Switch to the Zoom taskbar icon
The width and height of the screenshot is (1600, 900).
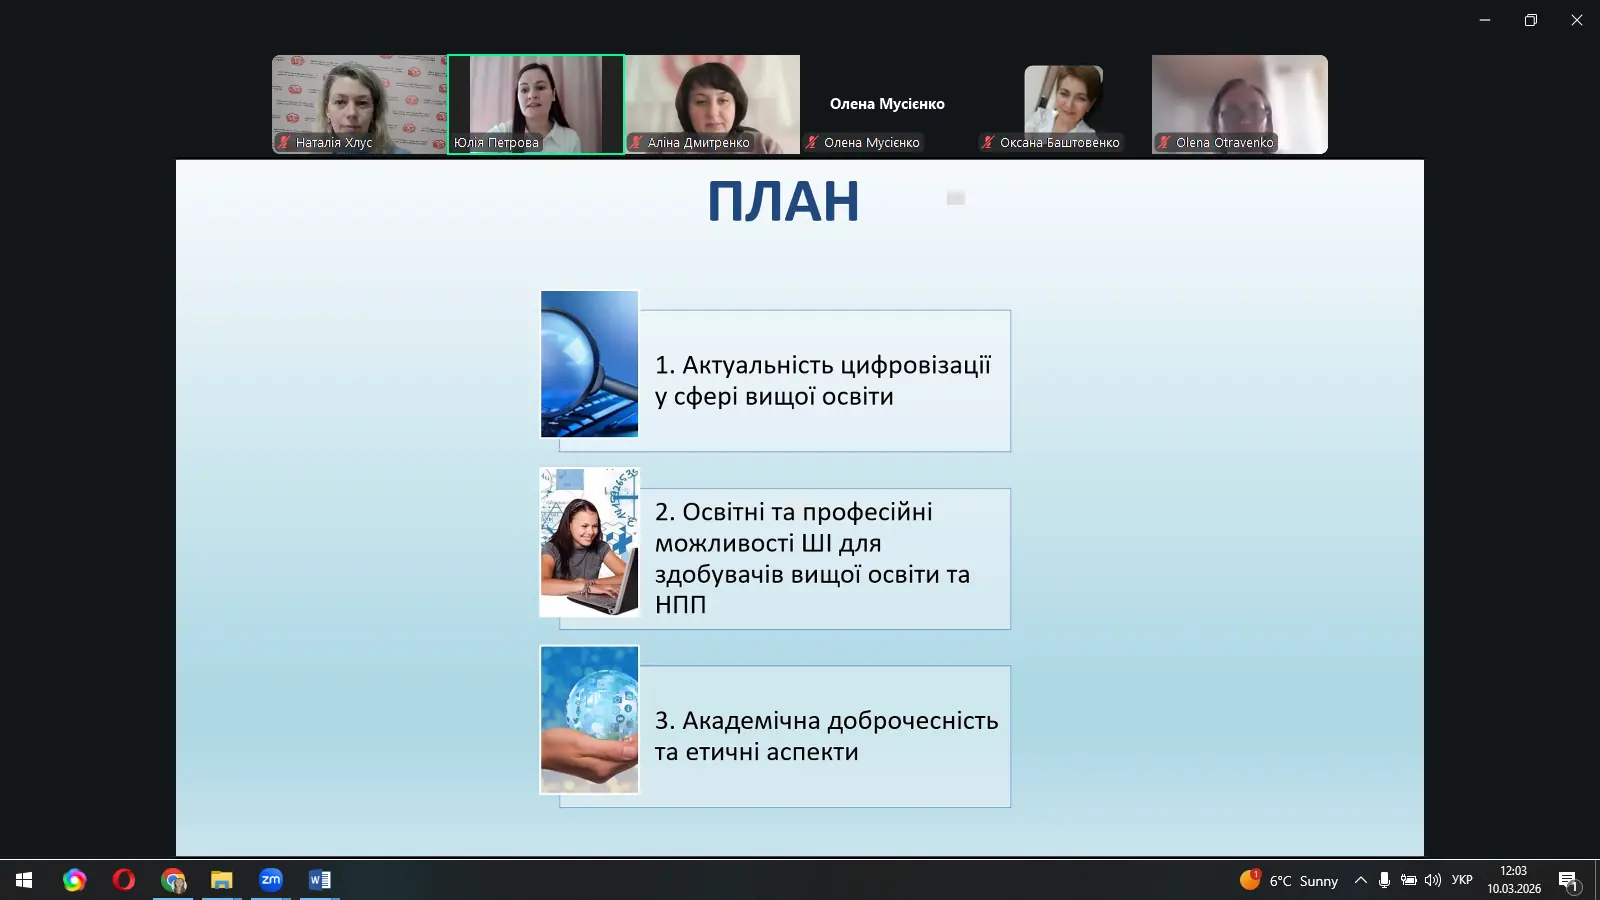[x=271, y=880]
